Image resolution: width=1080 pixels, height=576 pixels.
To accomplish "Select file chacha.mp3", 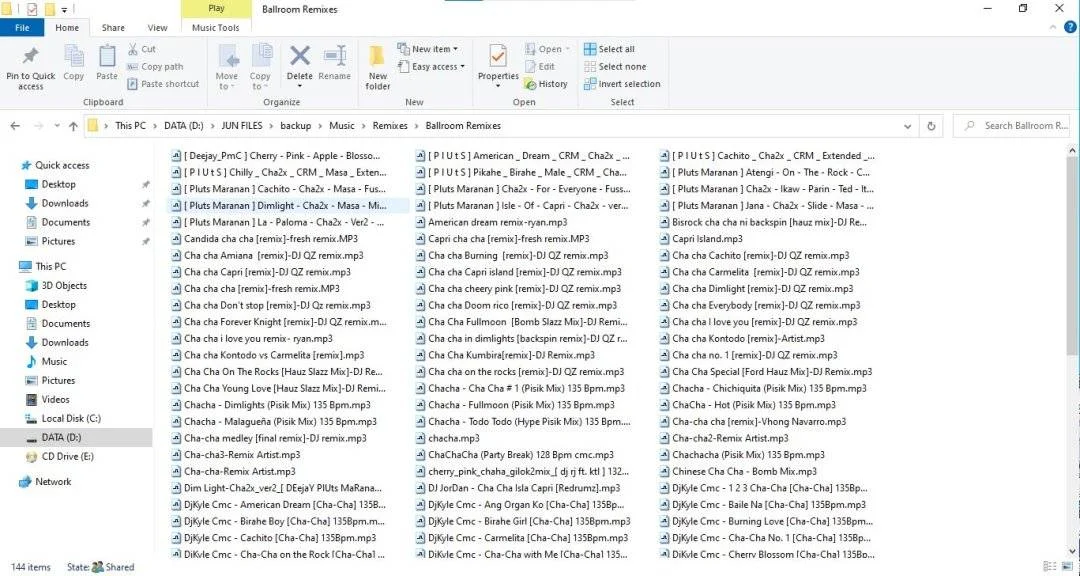I will (447, 438).
